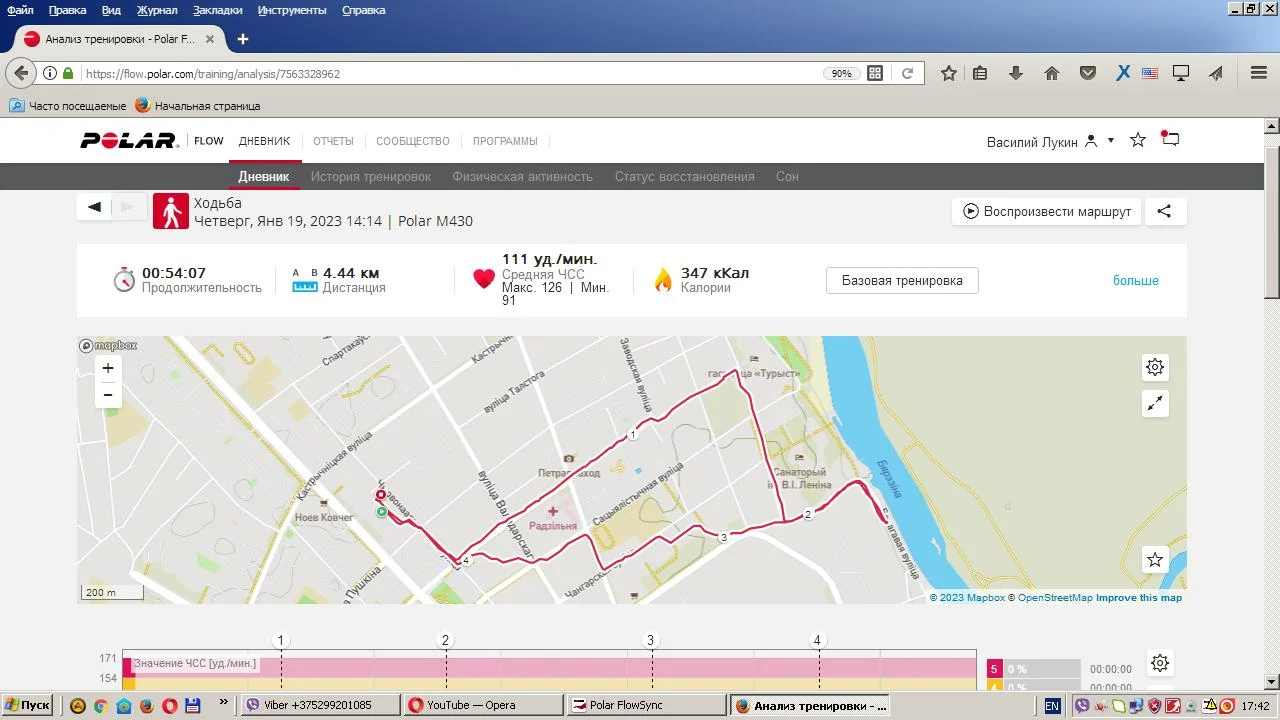Open a new browser tab
The width and height of the screenshot is (1280, 720).
point(242,39)
